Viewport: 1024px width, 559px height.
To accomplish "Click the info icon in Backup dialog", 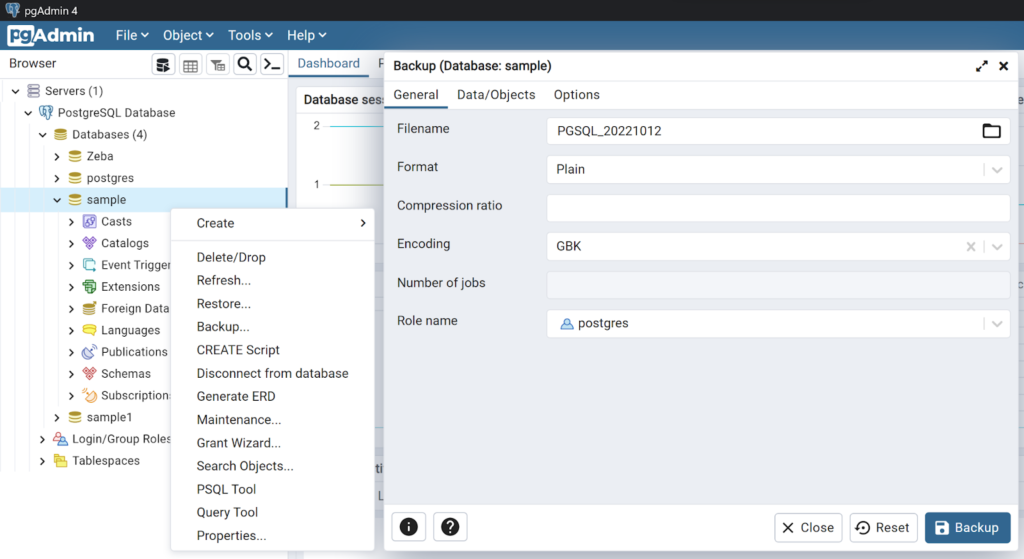I will (x=409, y=527).
